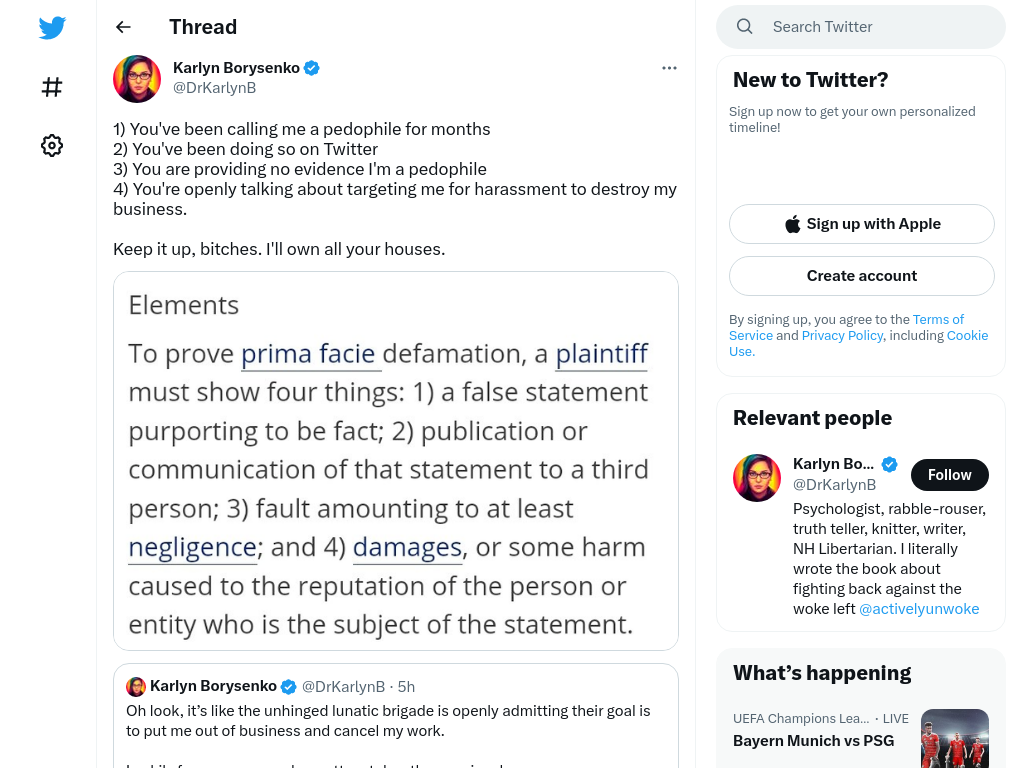Image resolution: width=1024 pixels, height=768 pixels.
Task: Open the defamation Elements image
Action: coord(396,461)
